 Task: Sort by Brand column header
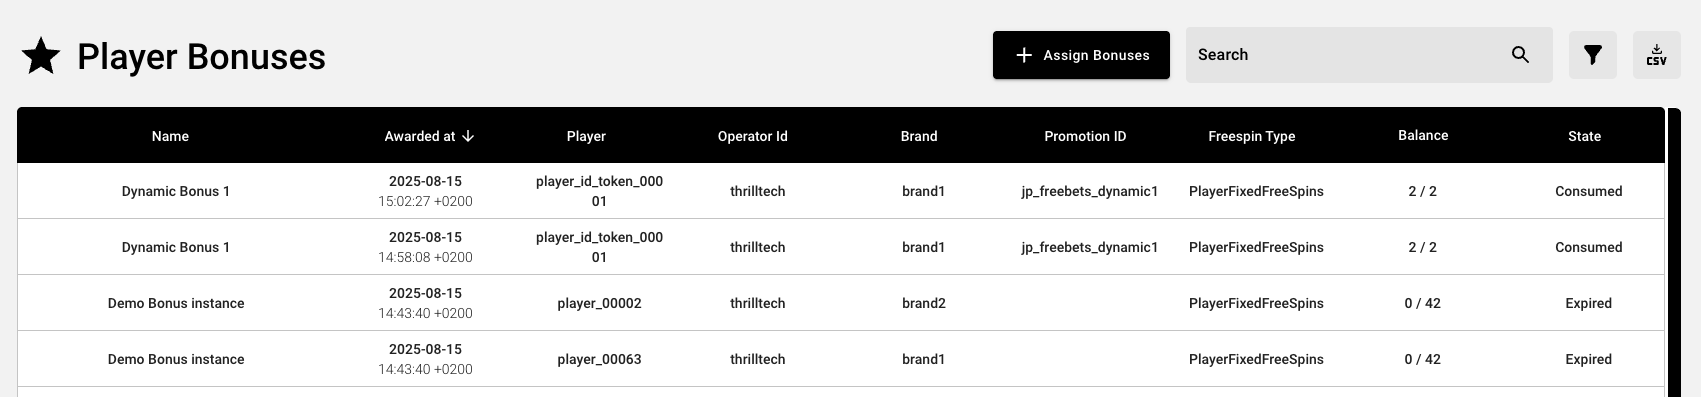click(919, 136)
